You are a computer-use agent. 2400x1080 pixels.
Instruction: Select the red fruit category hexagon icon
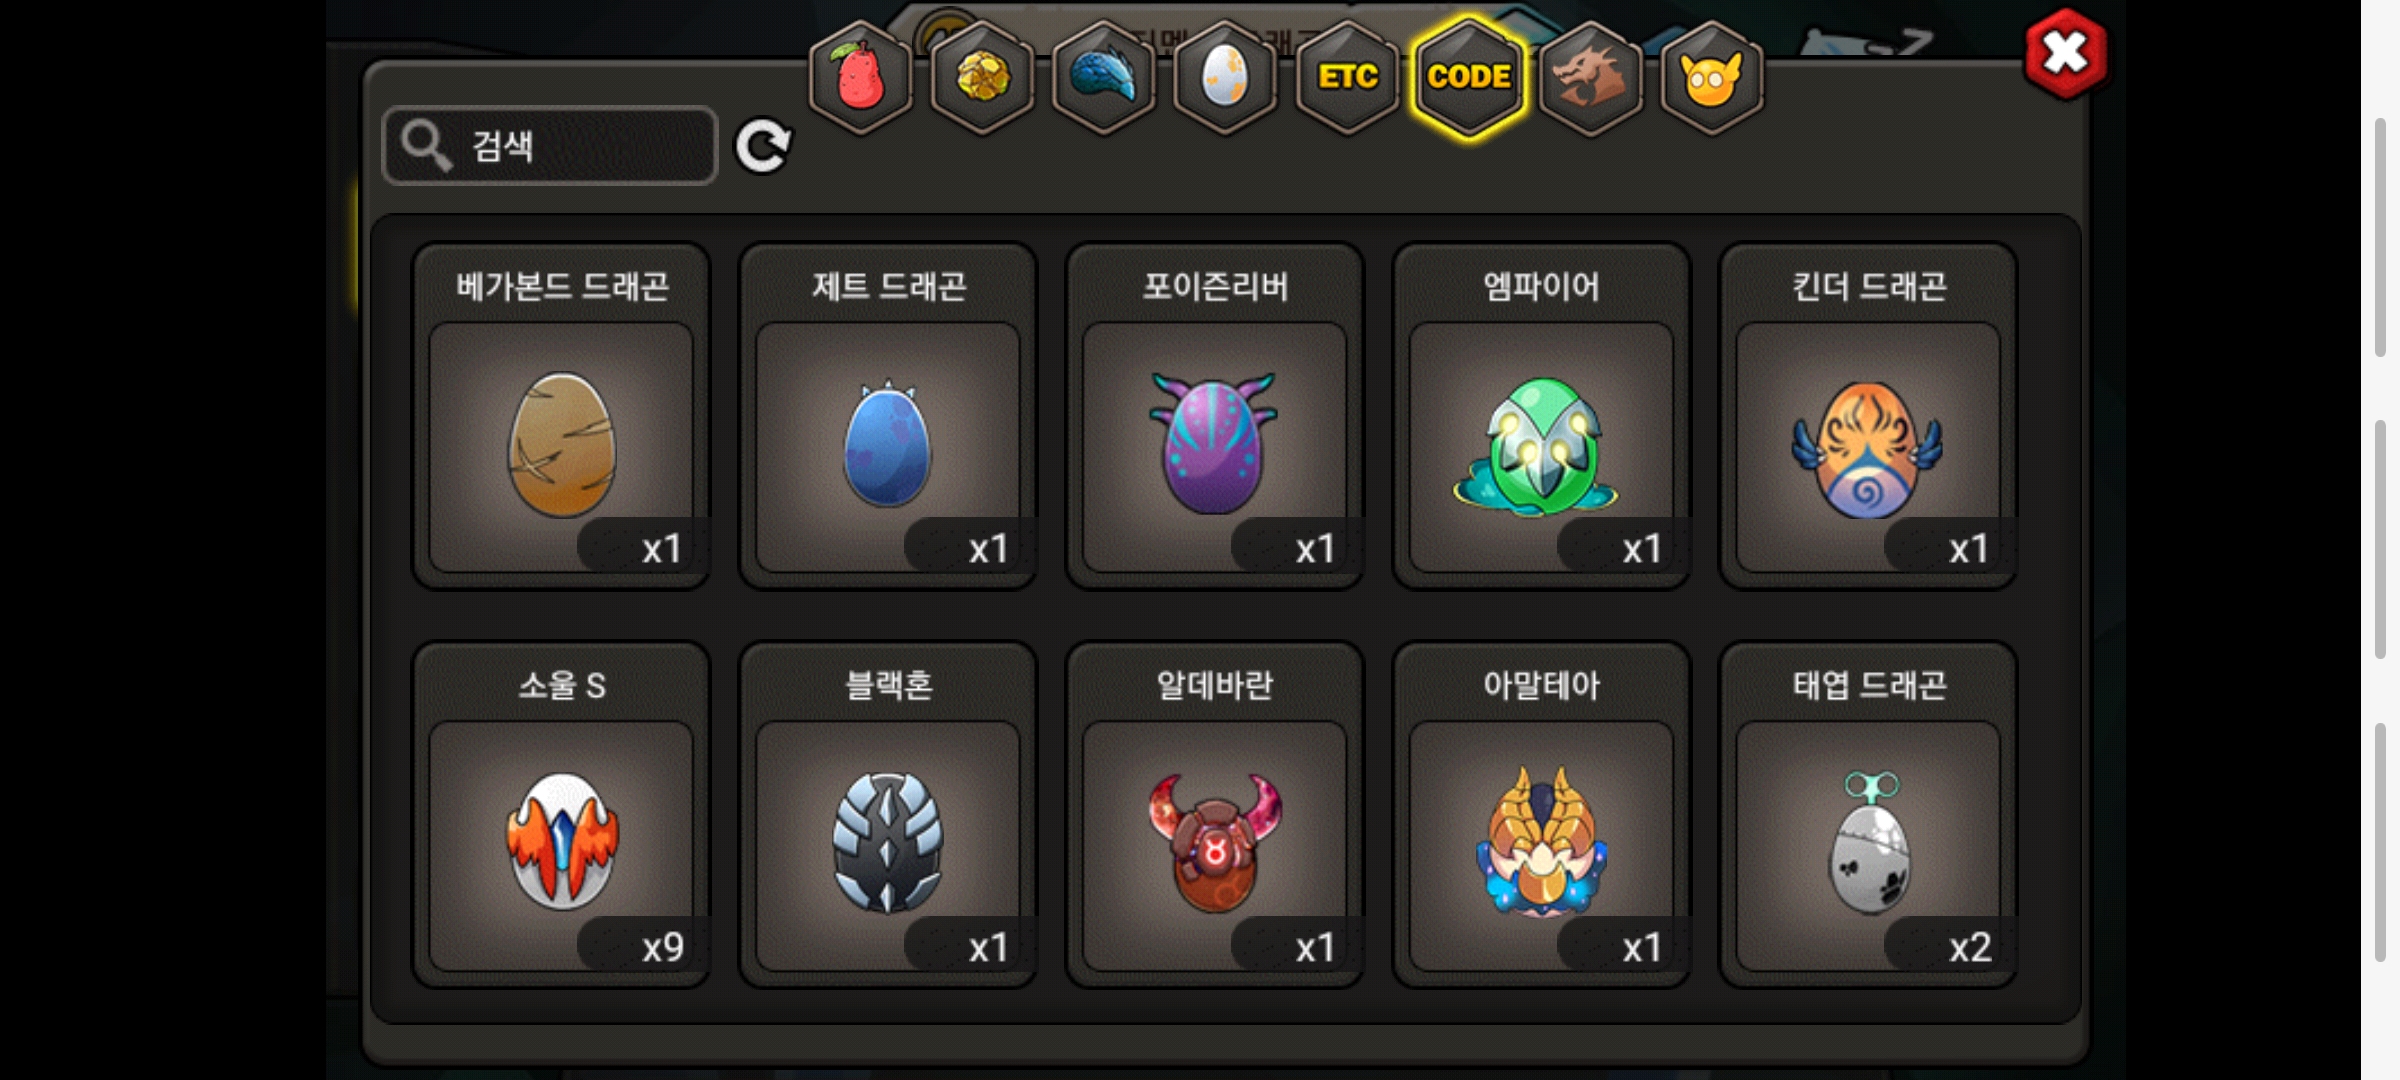860,77
